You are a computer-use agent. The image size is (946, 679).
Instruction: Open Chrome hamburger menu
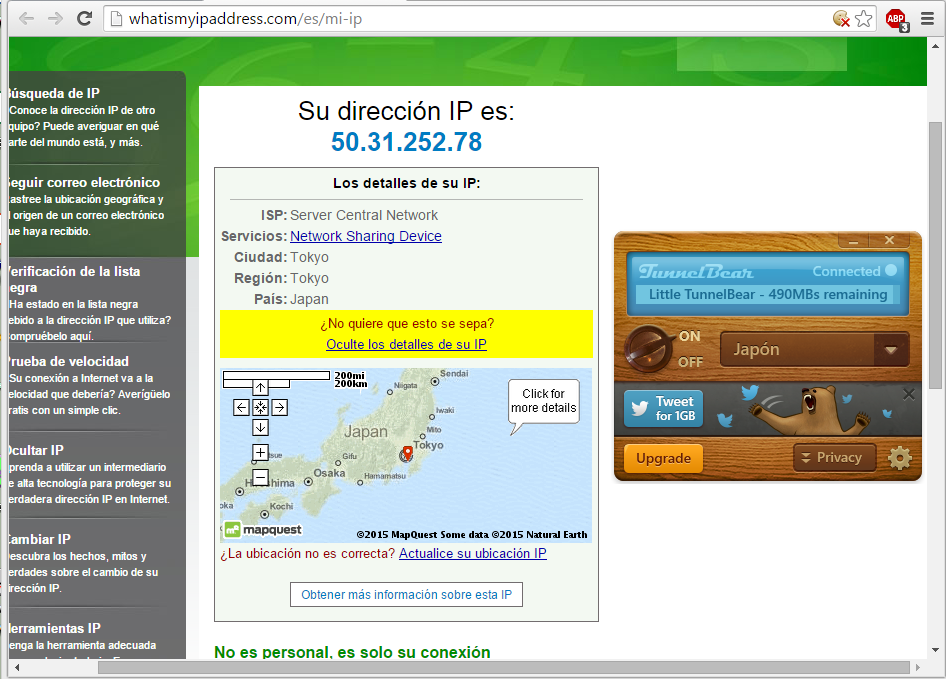[x=928, y=19]
